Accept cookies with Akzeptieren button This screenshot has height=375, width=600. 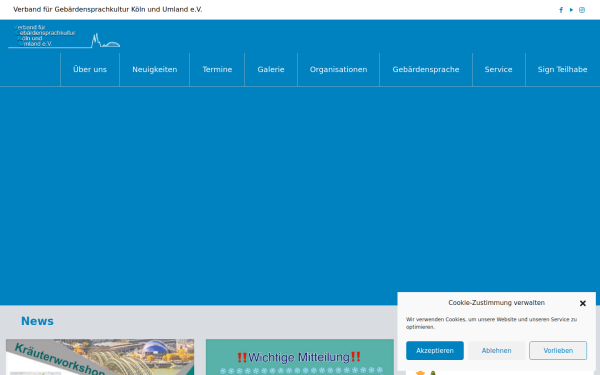[x=435, y=351]
